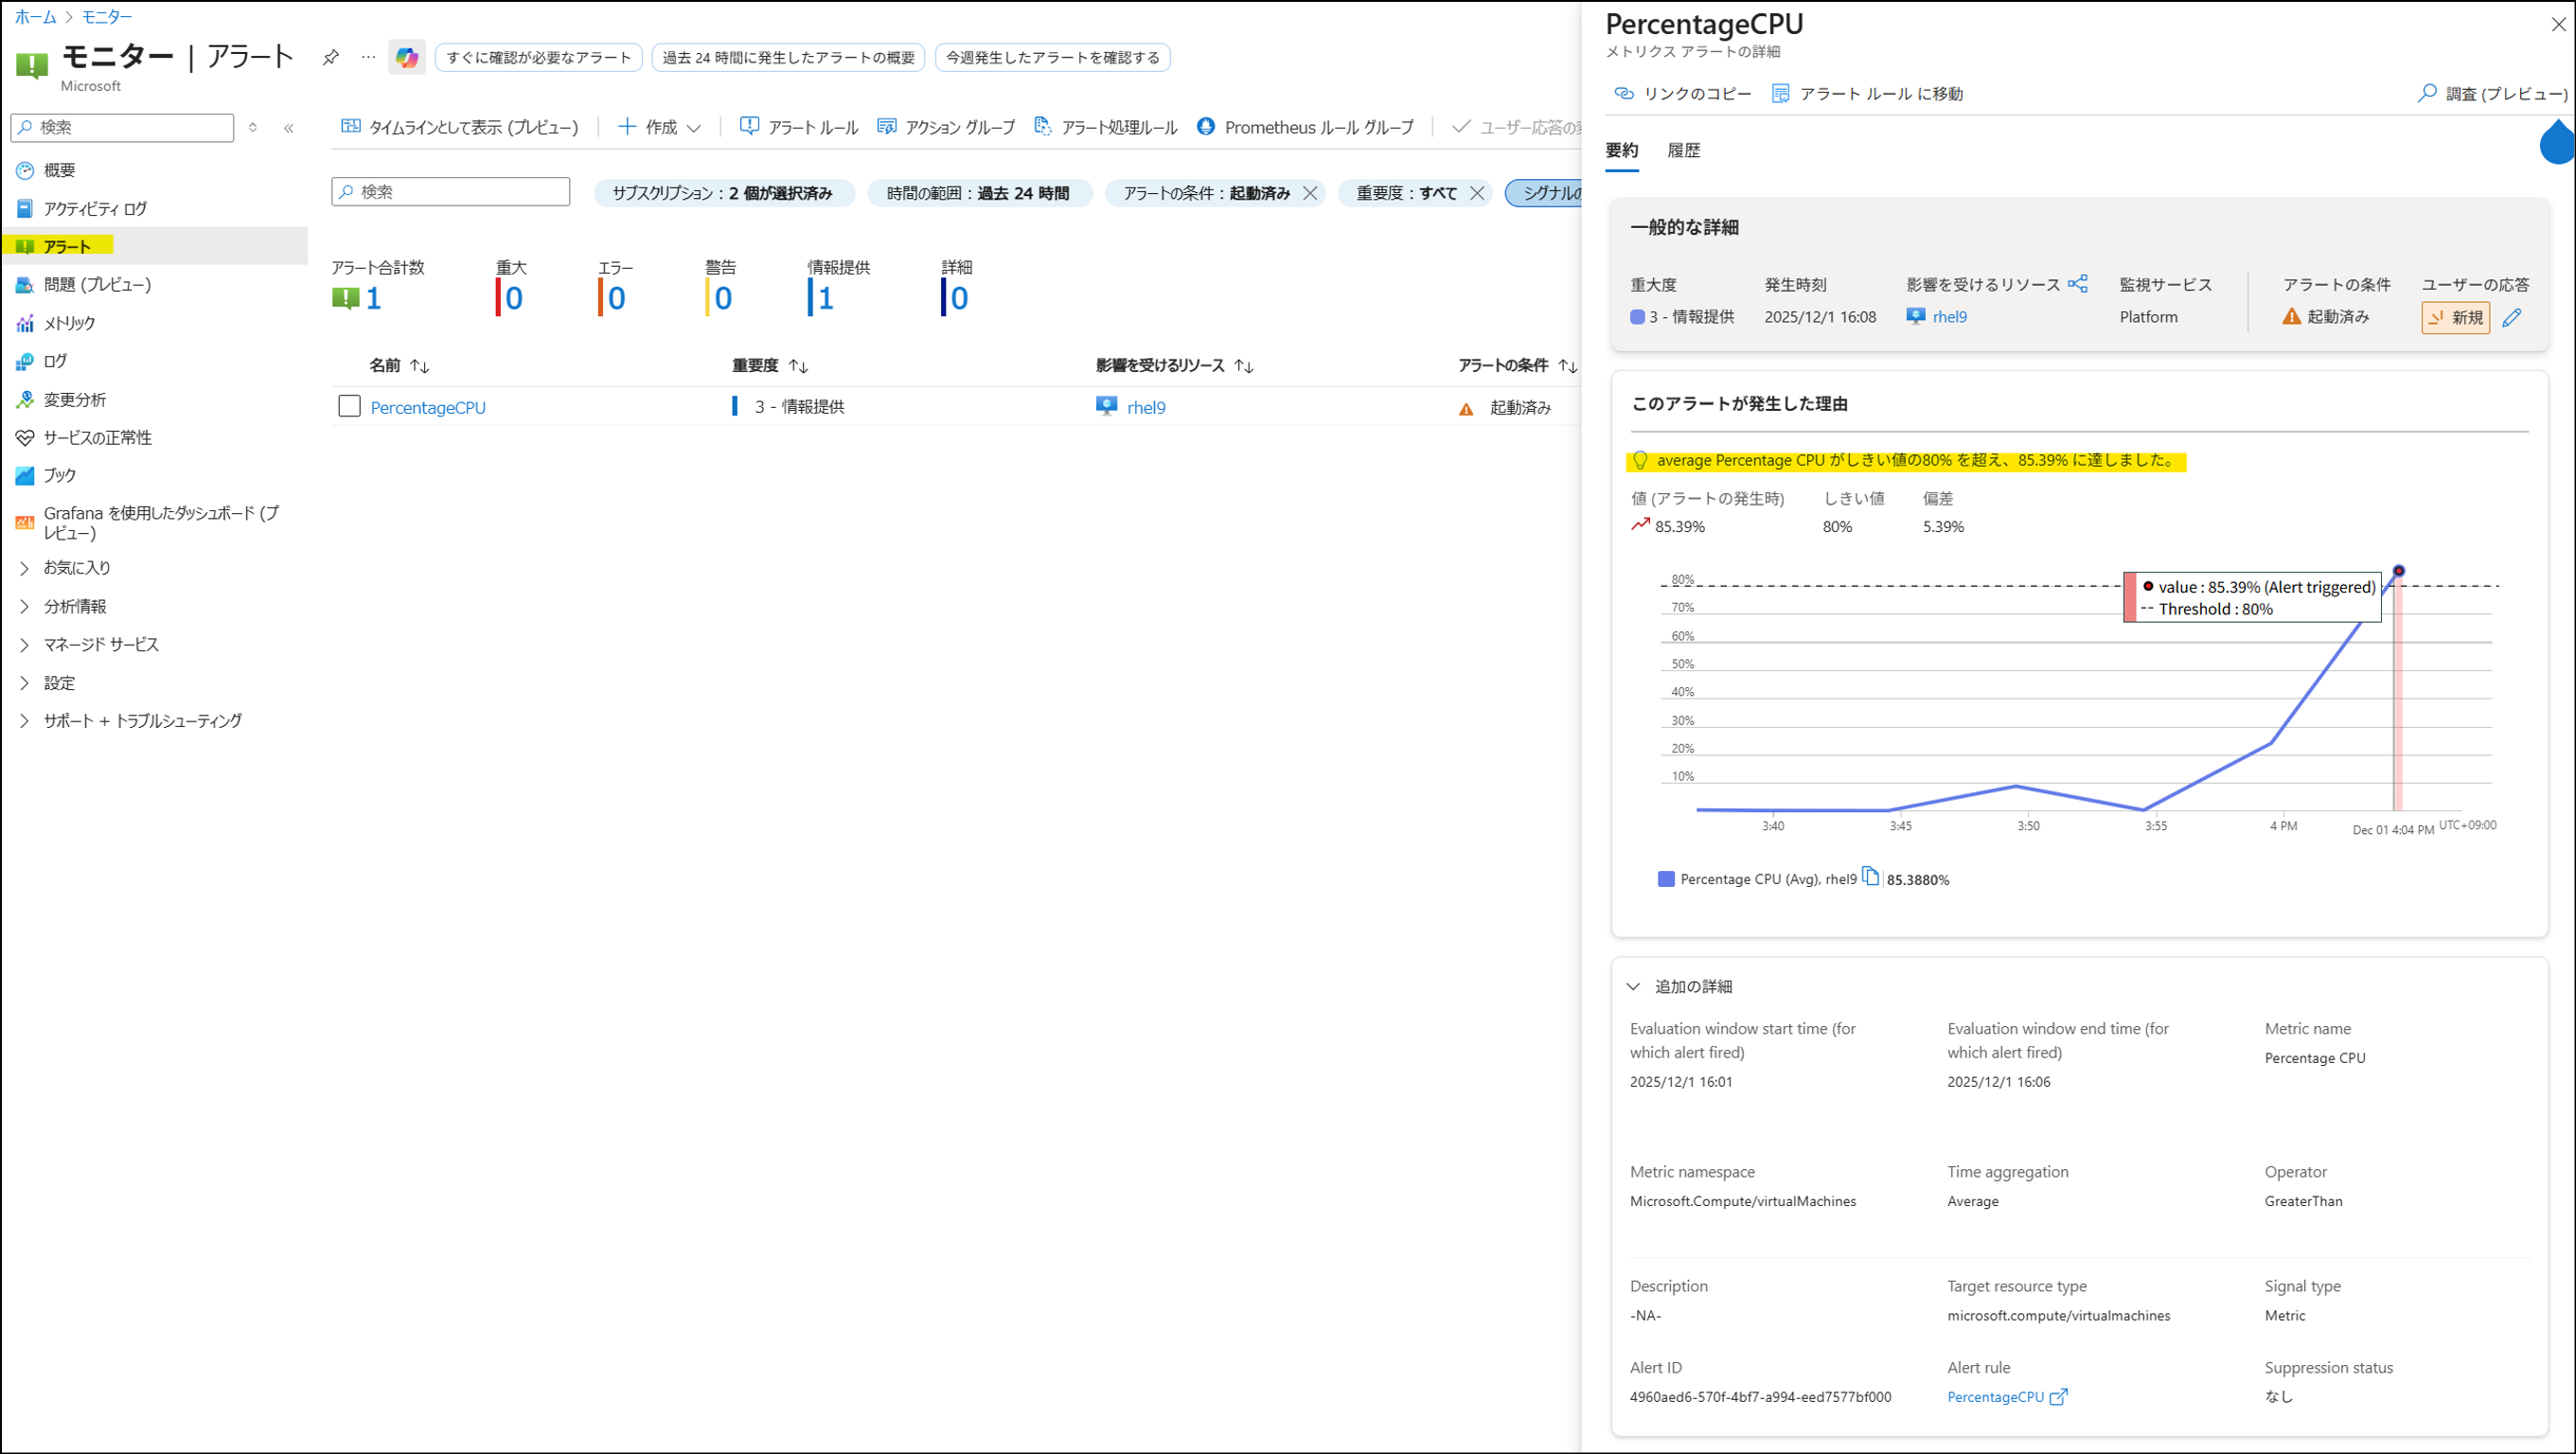The image size is (2576, 1454).
Task: Collapse the 追加の詳細 section
Action: click(x=1633, y=987)
